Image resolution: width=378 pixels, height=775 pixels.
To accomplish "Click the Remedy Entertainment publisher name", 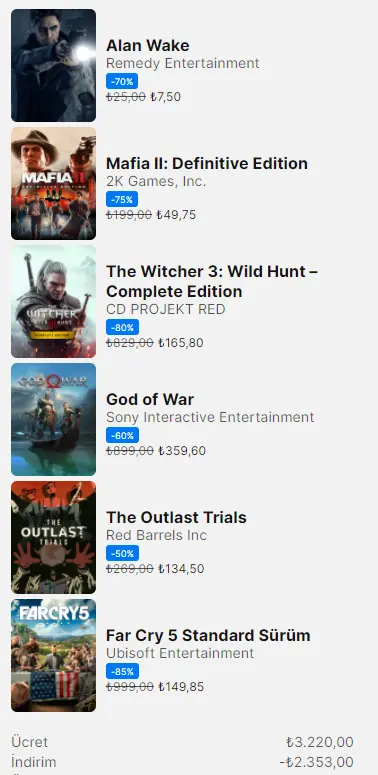I will pyautogui.click(x=183, y=63).
